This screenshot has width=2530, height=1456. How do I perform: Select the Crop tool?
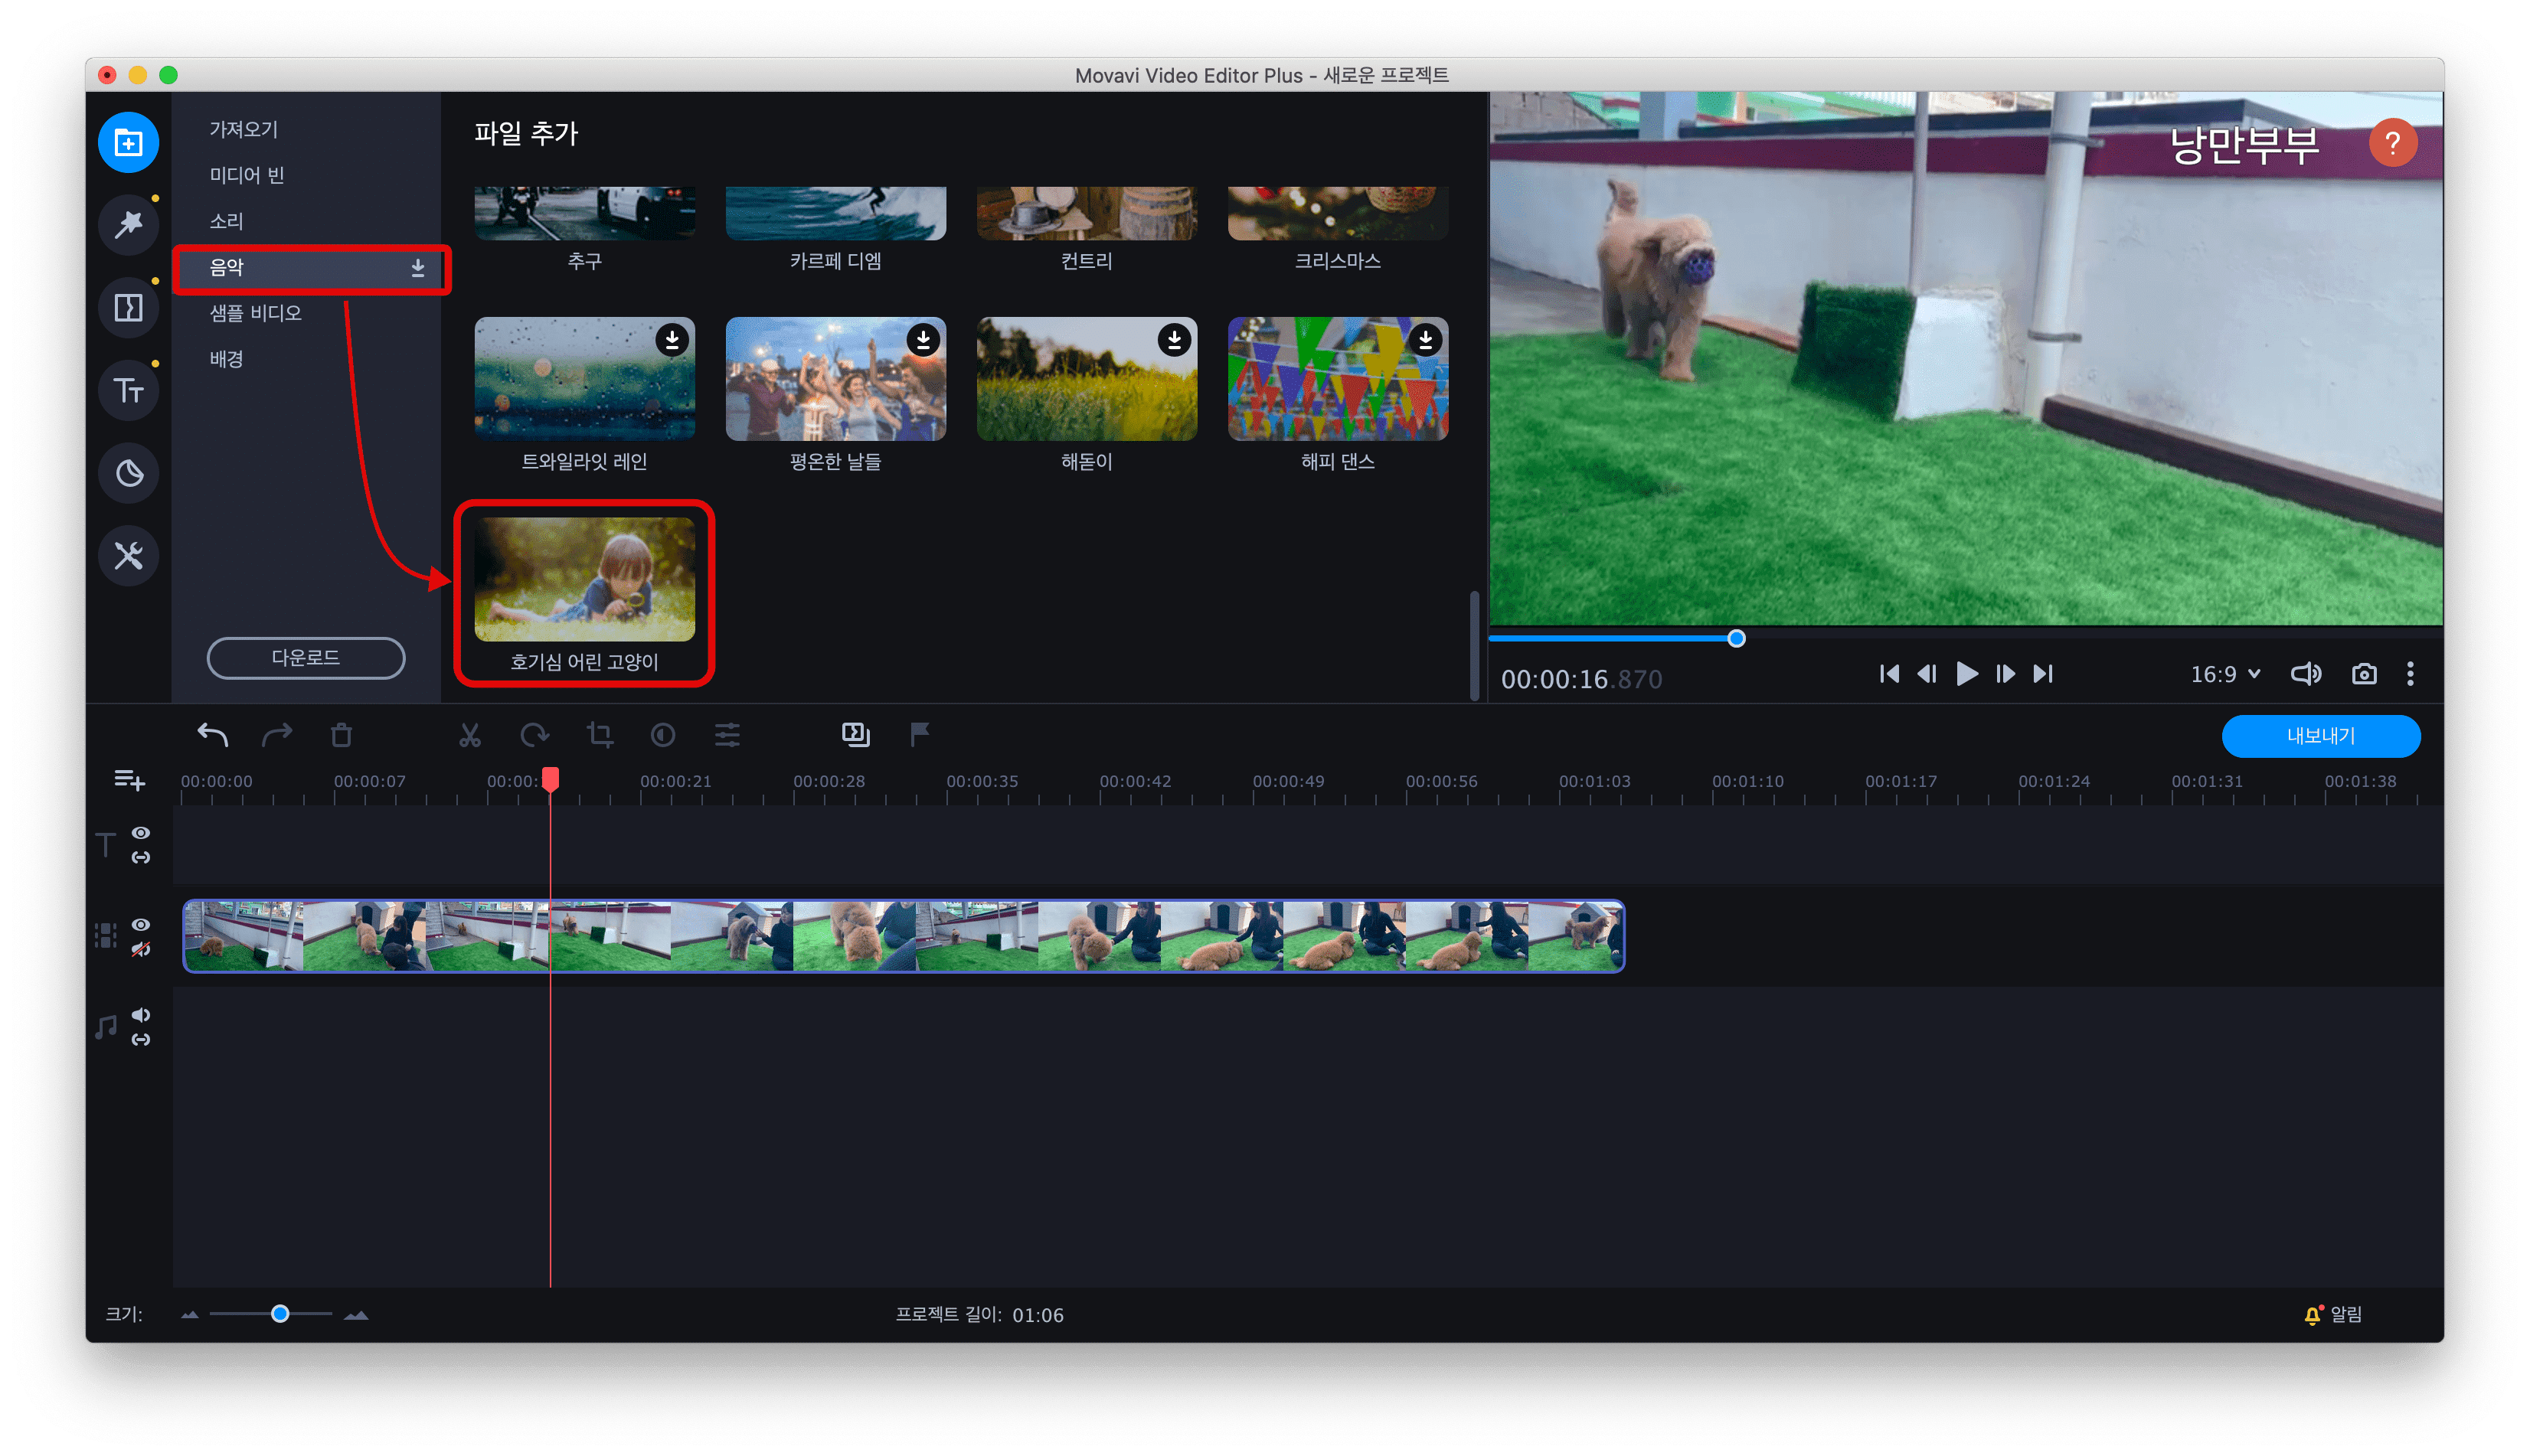[599, 735]
